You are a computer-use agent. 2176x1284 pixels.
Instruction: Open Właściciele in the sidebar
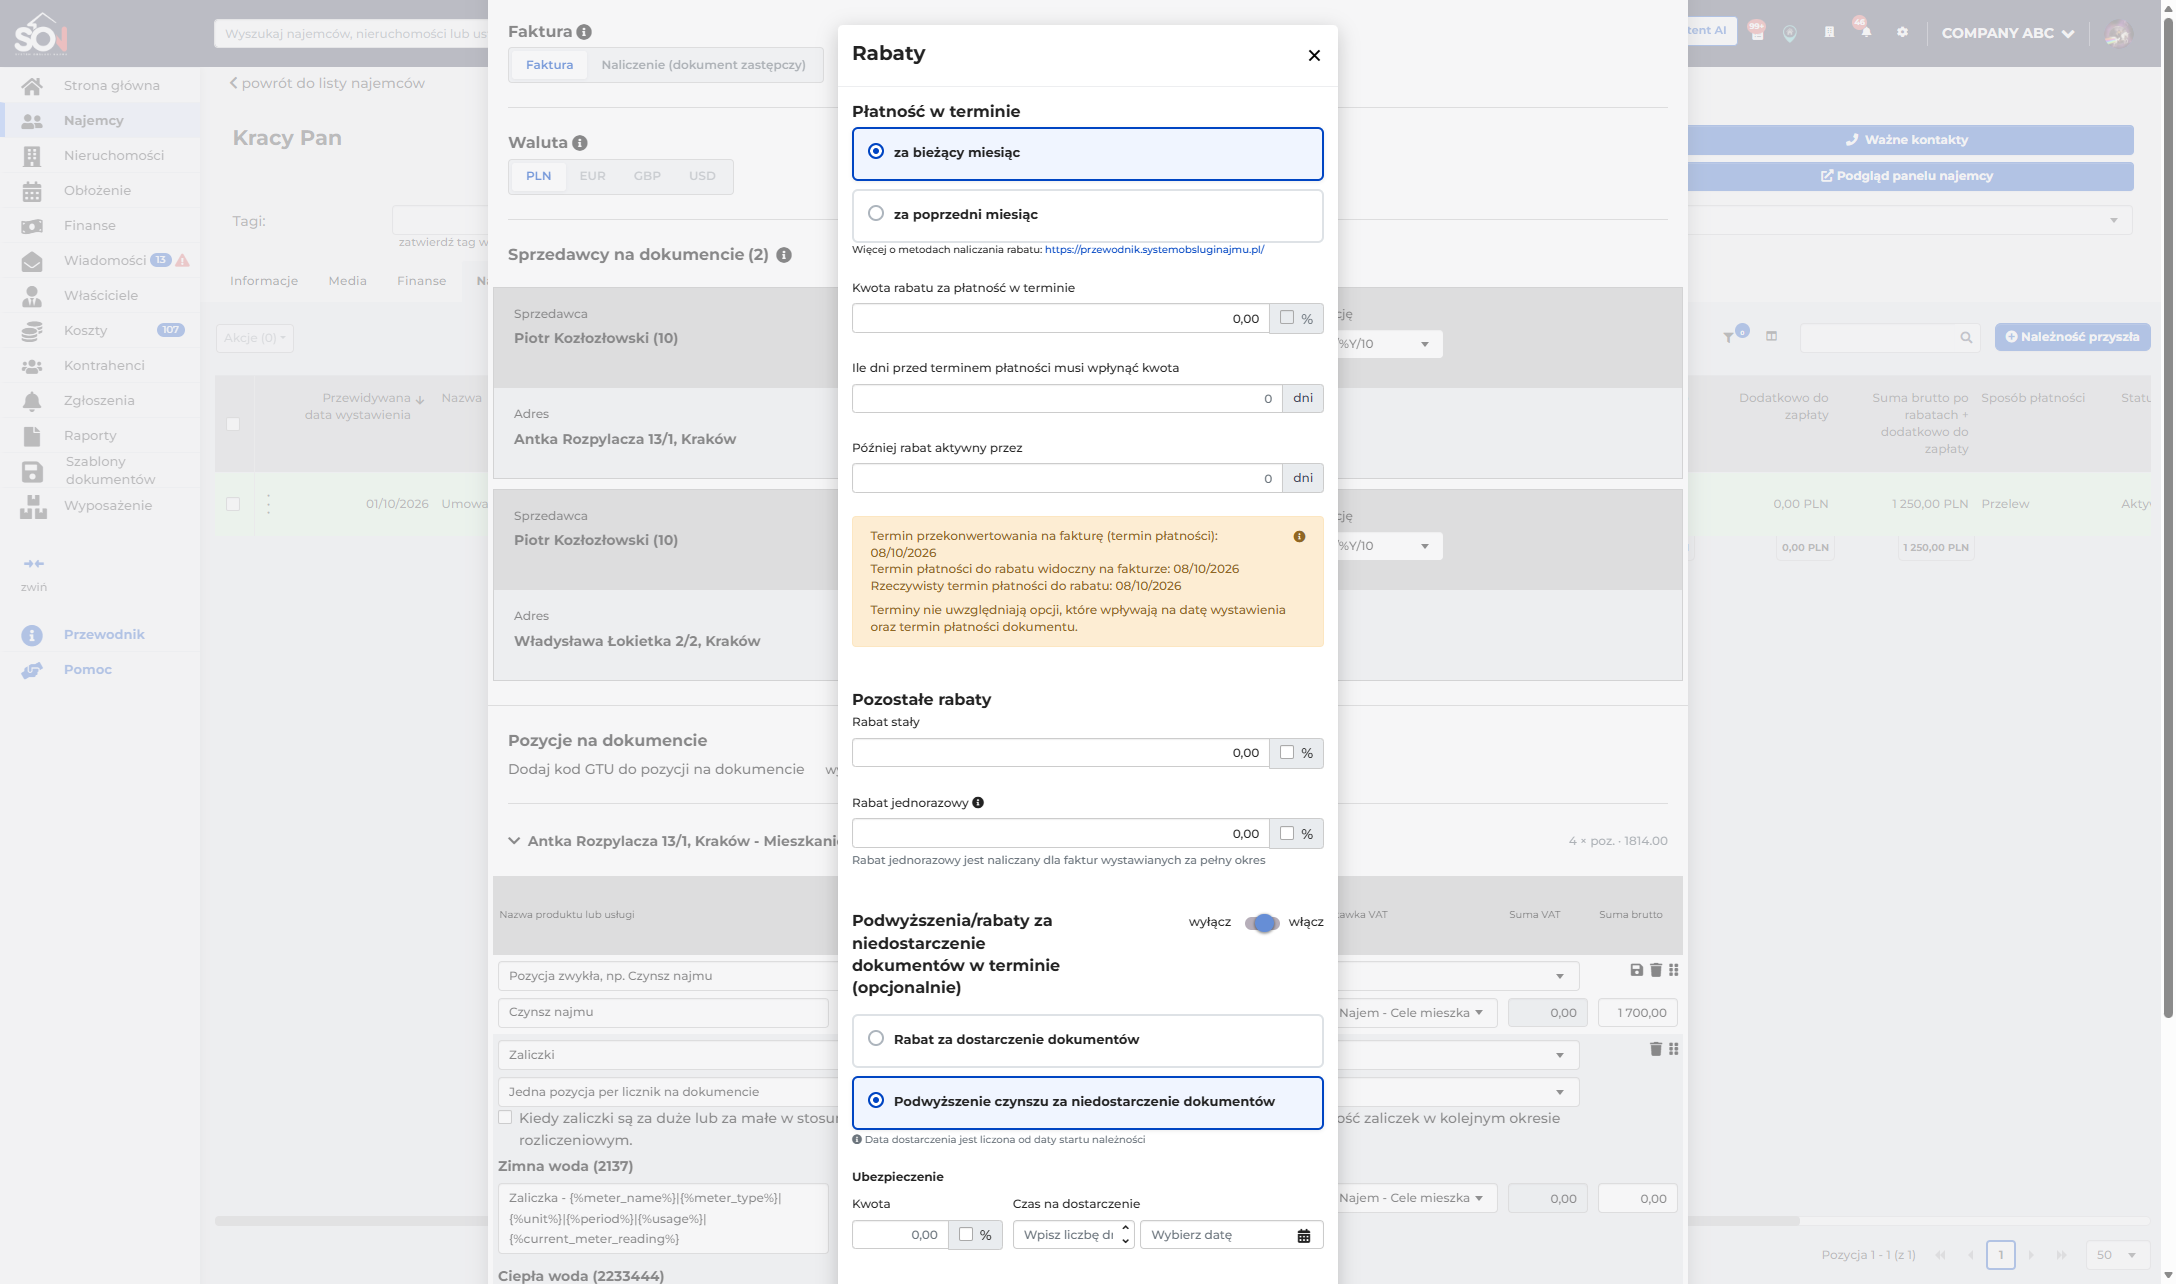100,296
